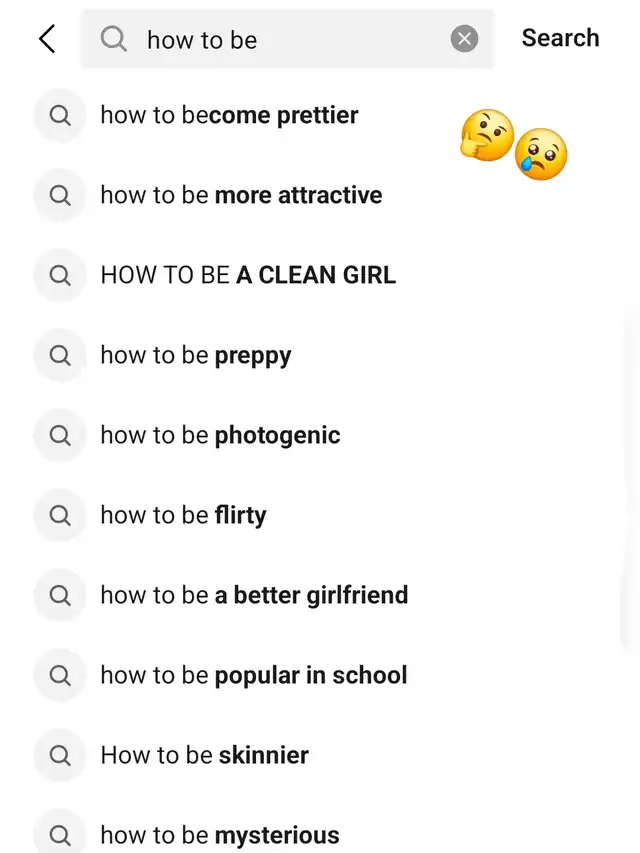Tap the magnifier icon inside the search bar
The width and height of the screenshot is (640, 853).
(x=114, y=39)
